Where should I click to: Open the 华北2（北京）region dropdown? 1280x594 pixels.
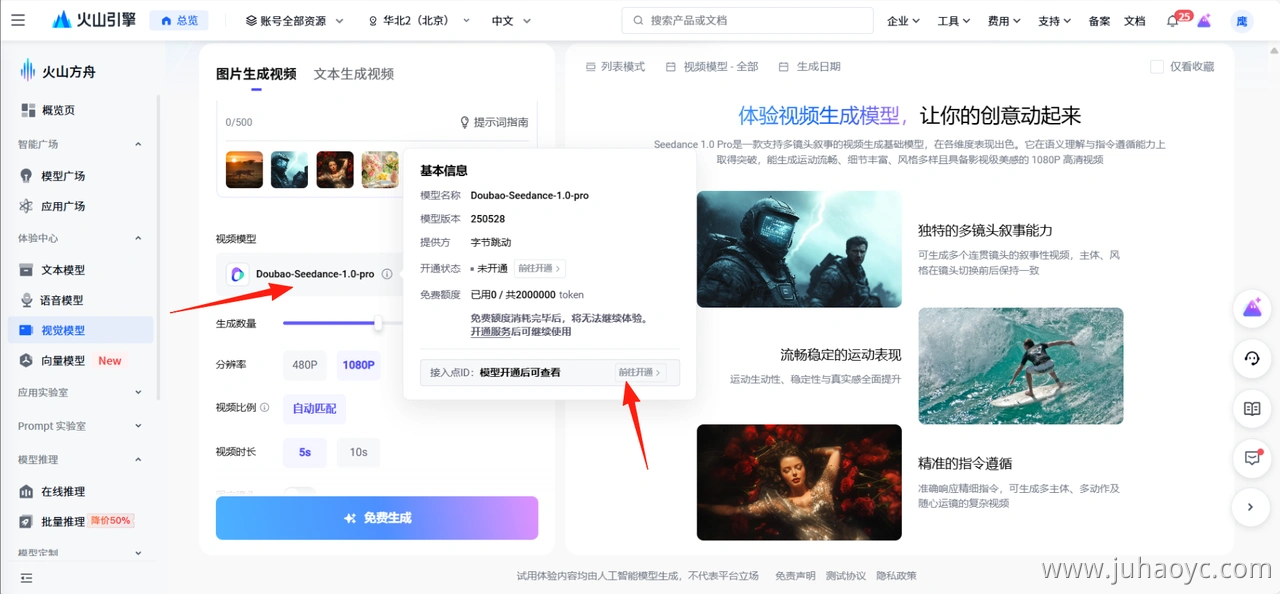coord(419,21)
